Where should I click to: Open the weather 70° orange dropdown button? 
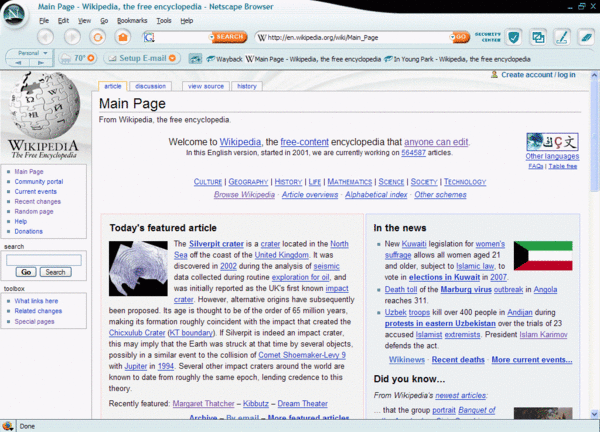91,58
